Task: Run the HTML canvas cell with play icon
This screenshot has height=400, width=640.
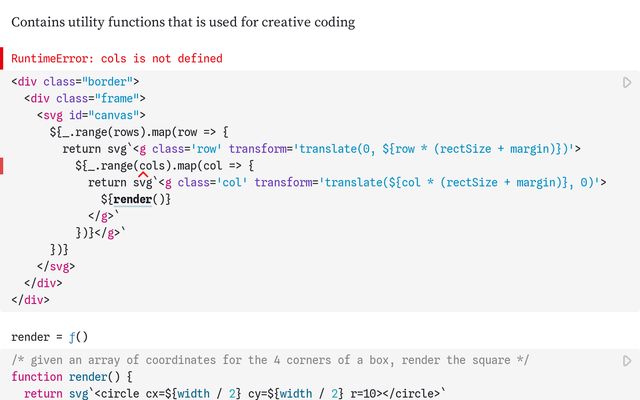Action: (x=627, y=82)
